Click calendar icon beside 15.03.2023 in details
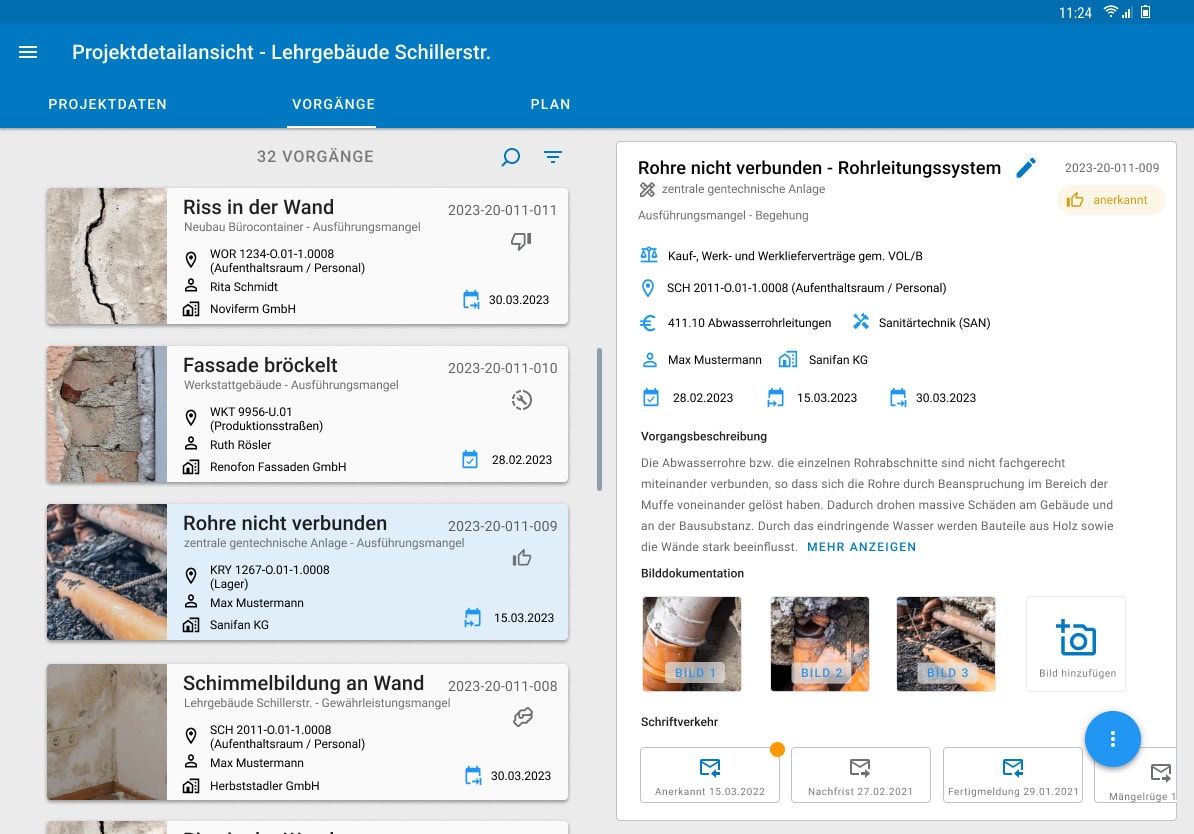1194x834 pixels. tap(775, 398)
